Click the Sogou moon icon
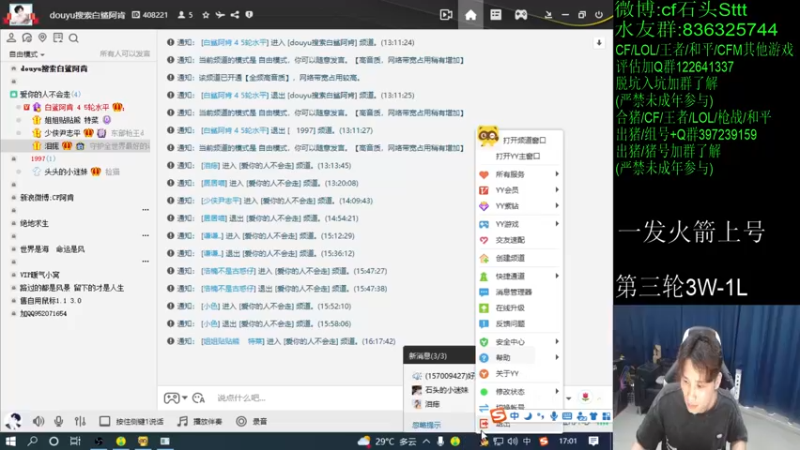The image size is (800, 450). click(528, 416)
